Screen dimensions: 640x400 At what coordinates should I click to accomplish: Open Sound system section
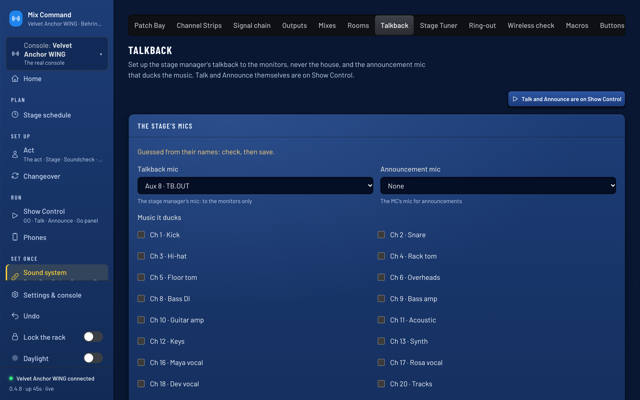coord(57,273)
